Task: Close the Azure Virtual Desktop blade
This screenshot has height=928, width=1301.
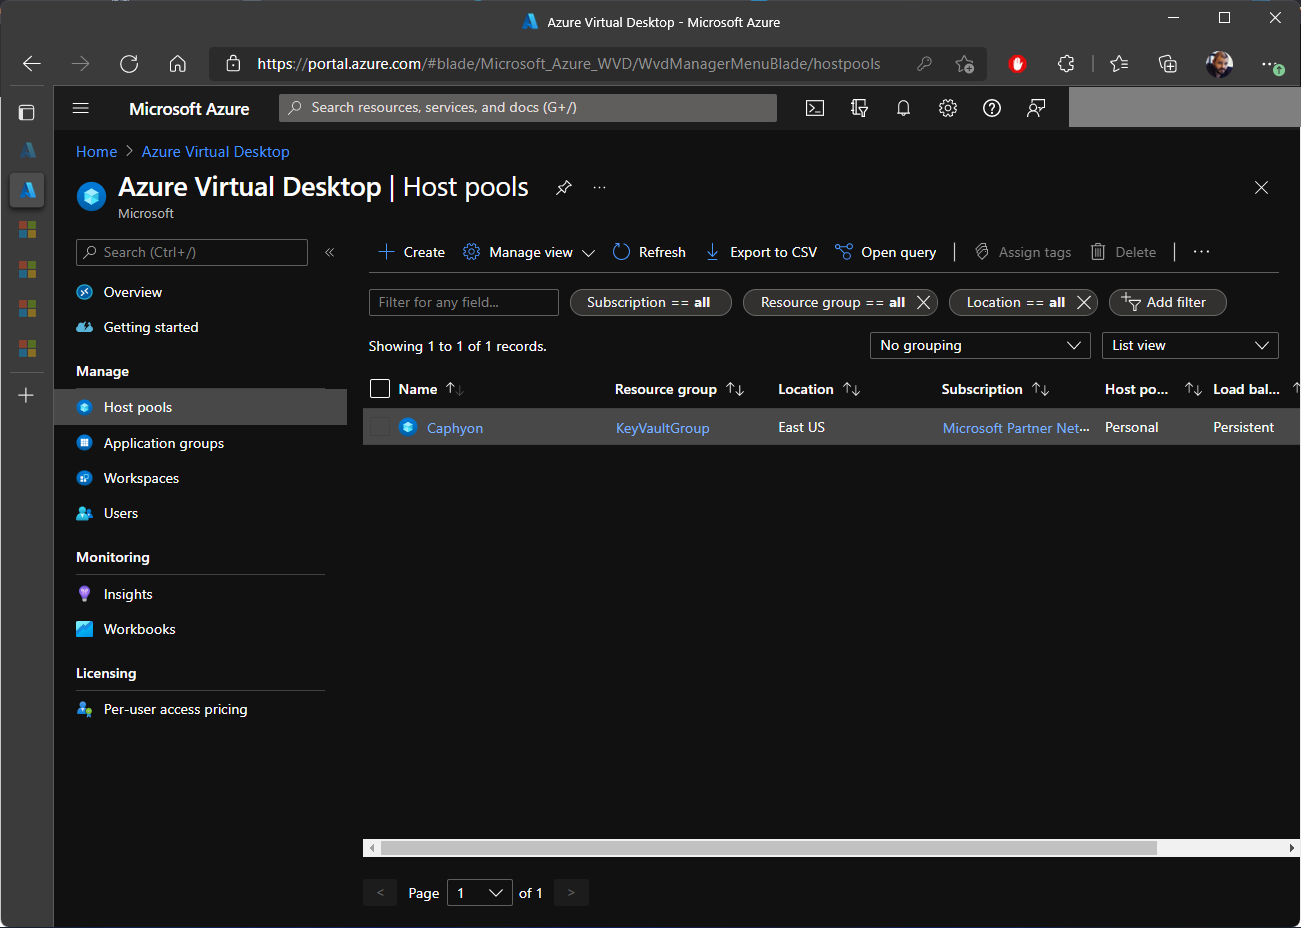Action: [x=1261, y=187]
